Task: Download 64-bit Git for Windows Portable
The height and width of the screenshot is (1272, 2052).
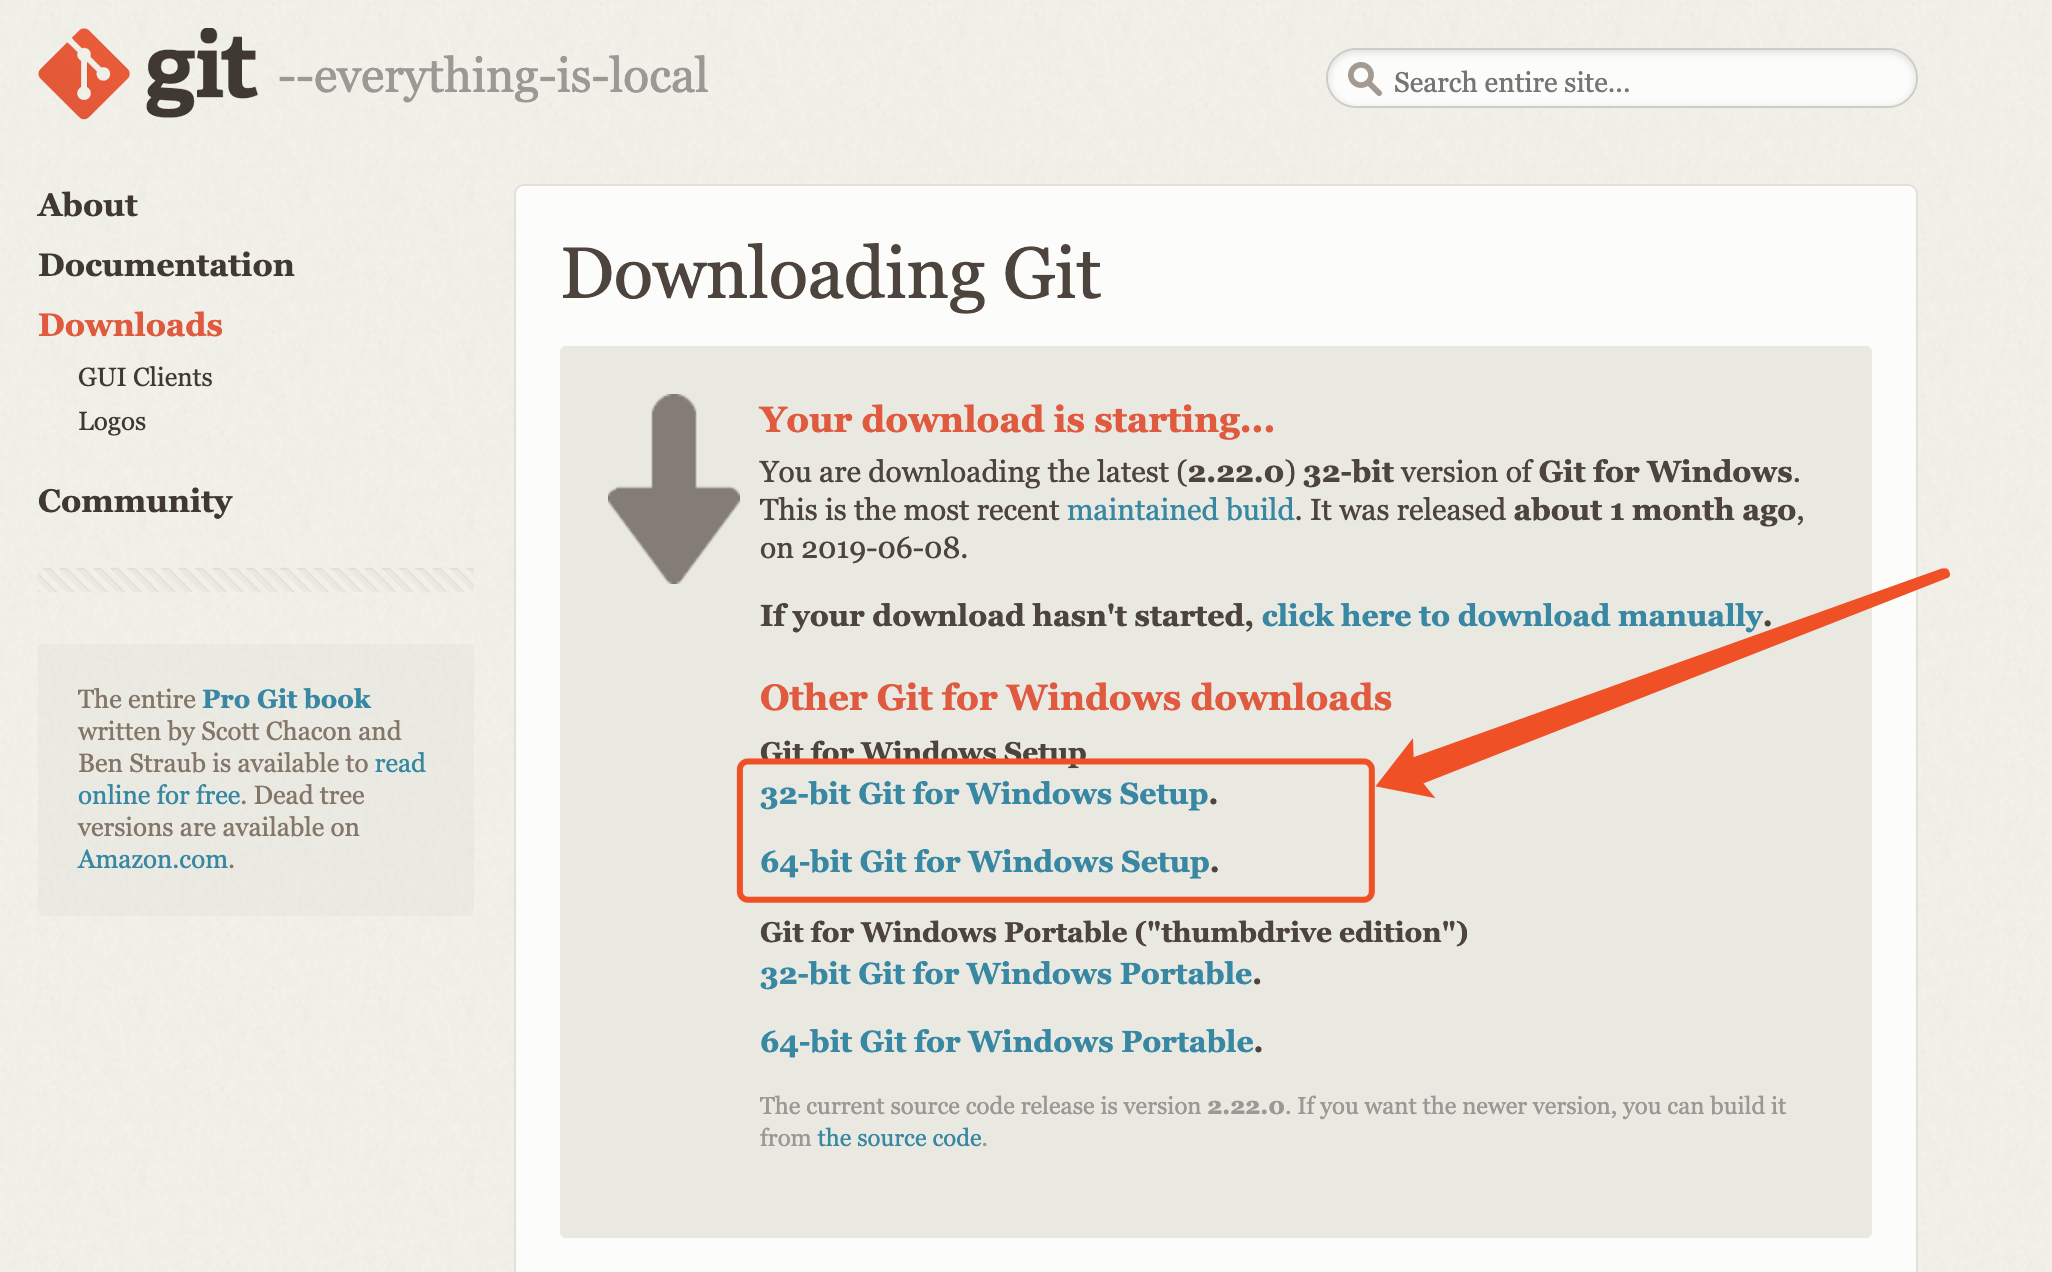Action: pyautogui.click(x=1007, y=1042)
